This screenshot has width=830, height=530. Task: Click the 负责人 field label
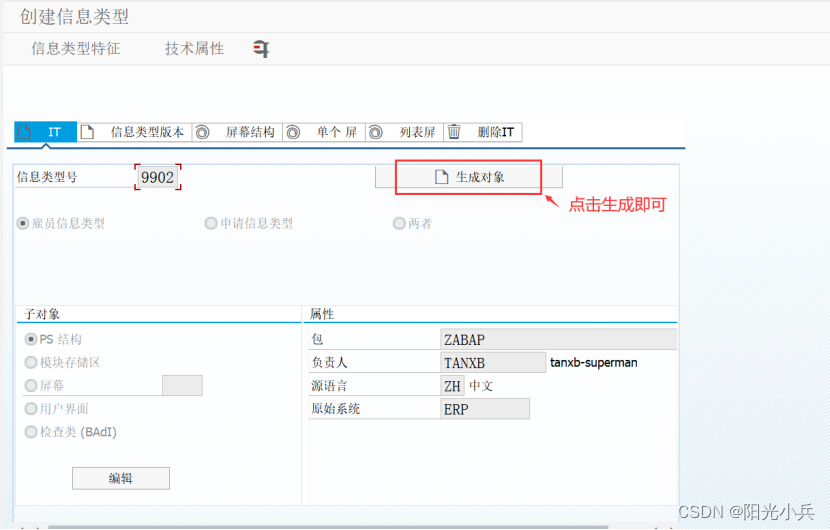[x=329, y=363]
